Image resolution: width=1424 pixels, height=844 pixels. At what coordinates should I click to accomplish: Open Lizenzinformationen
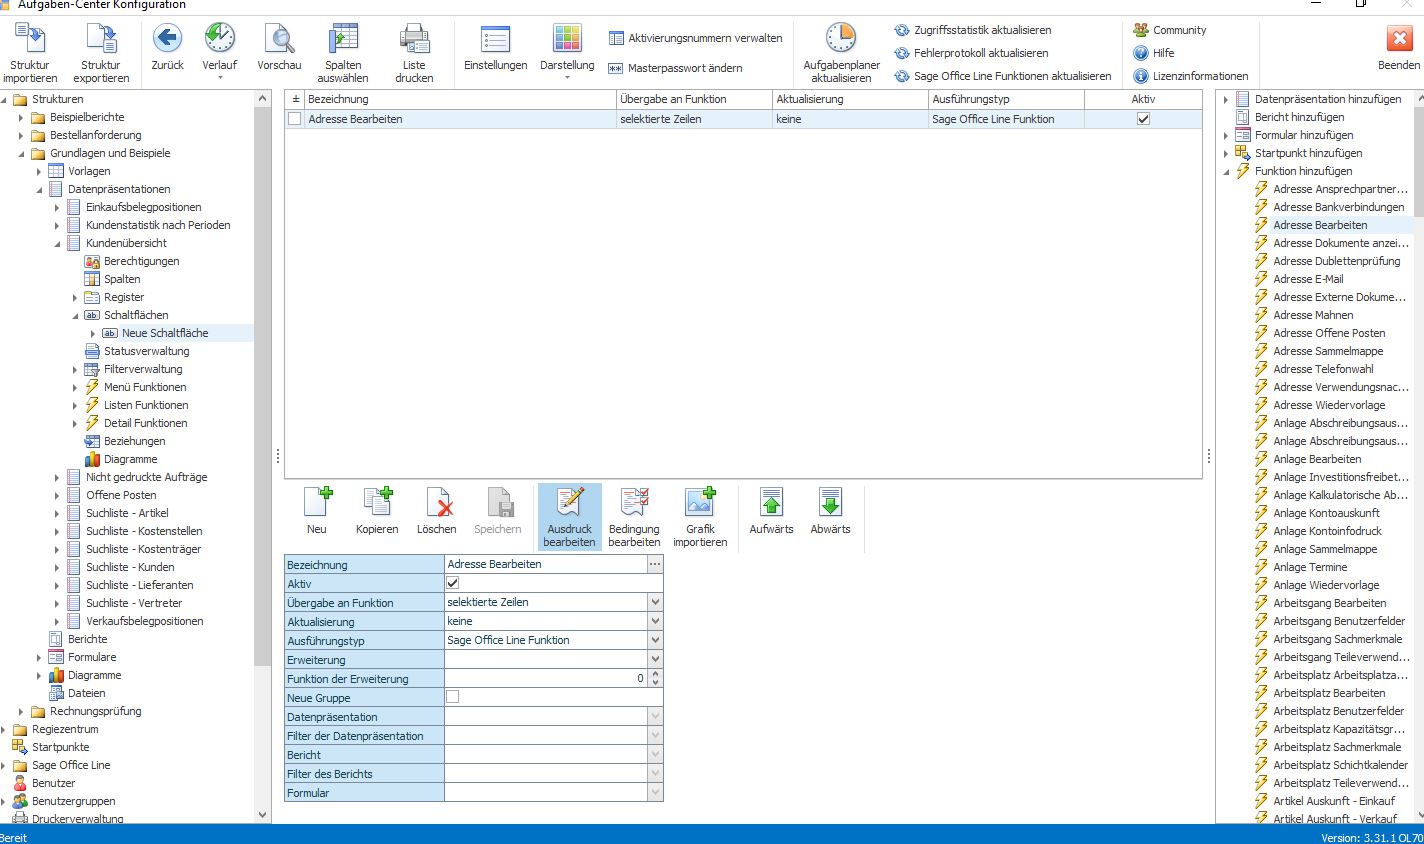(x=1191, y=76)
